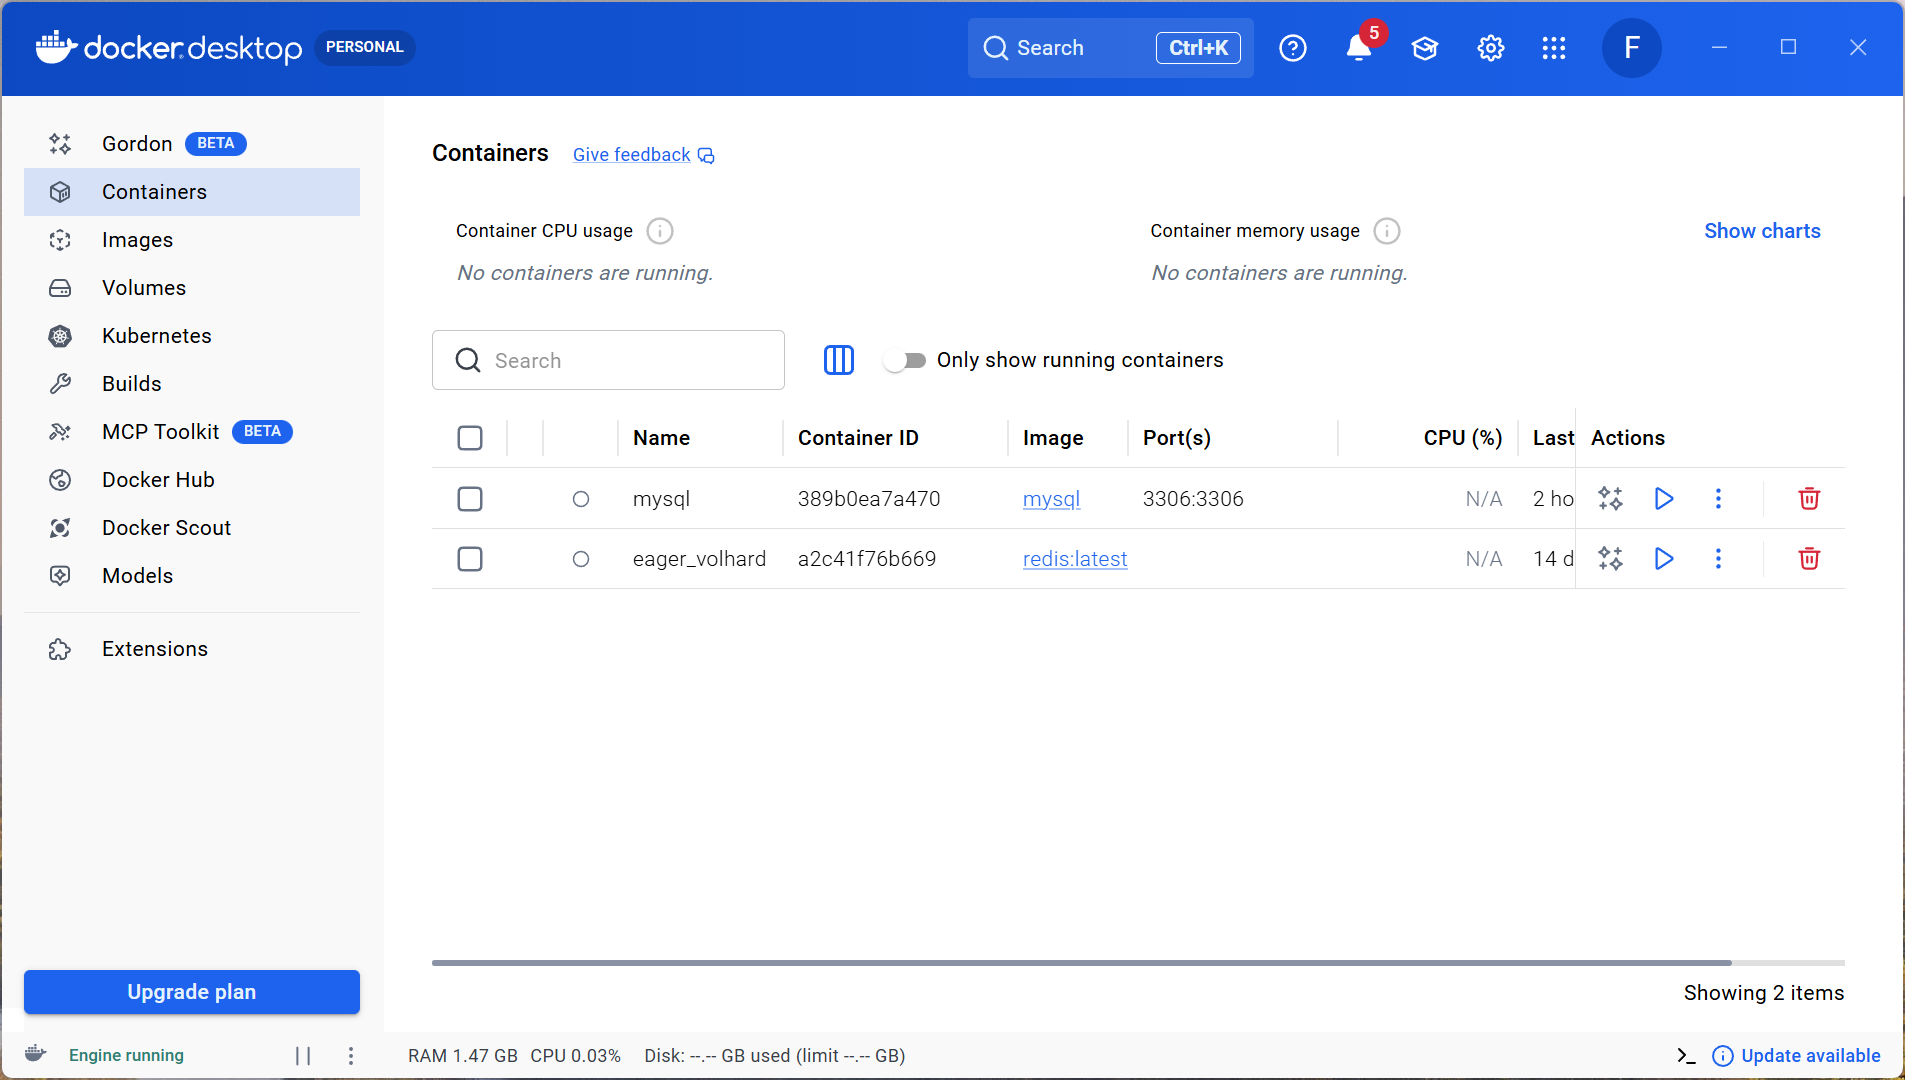Viewport: 1905px width, 1080px height.
Task: Click the horizontal table scrollbar
Action: tap(1081, 963)
